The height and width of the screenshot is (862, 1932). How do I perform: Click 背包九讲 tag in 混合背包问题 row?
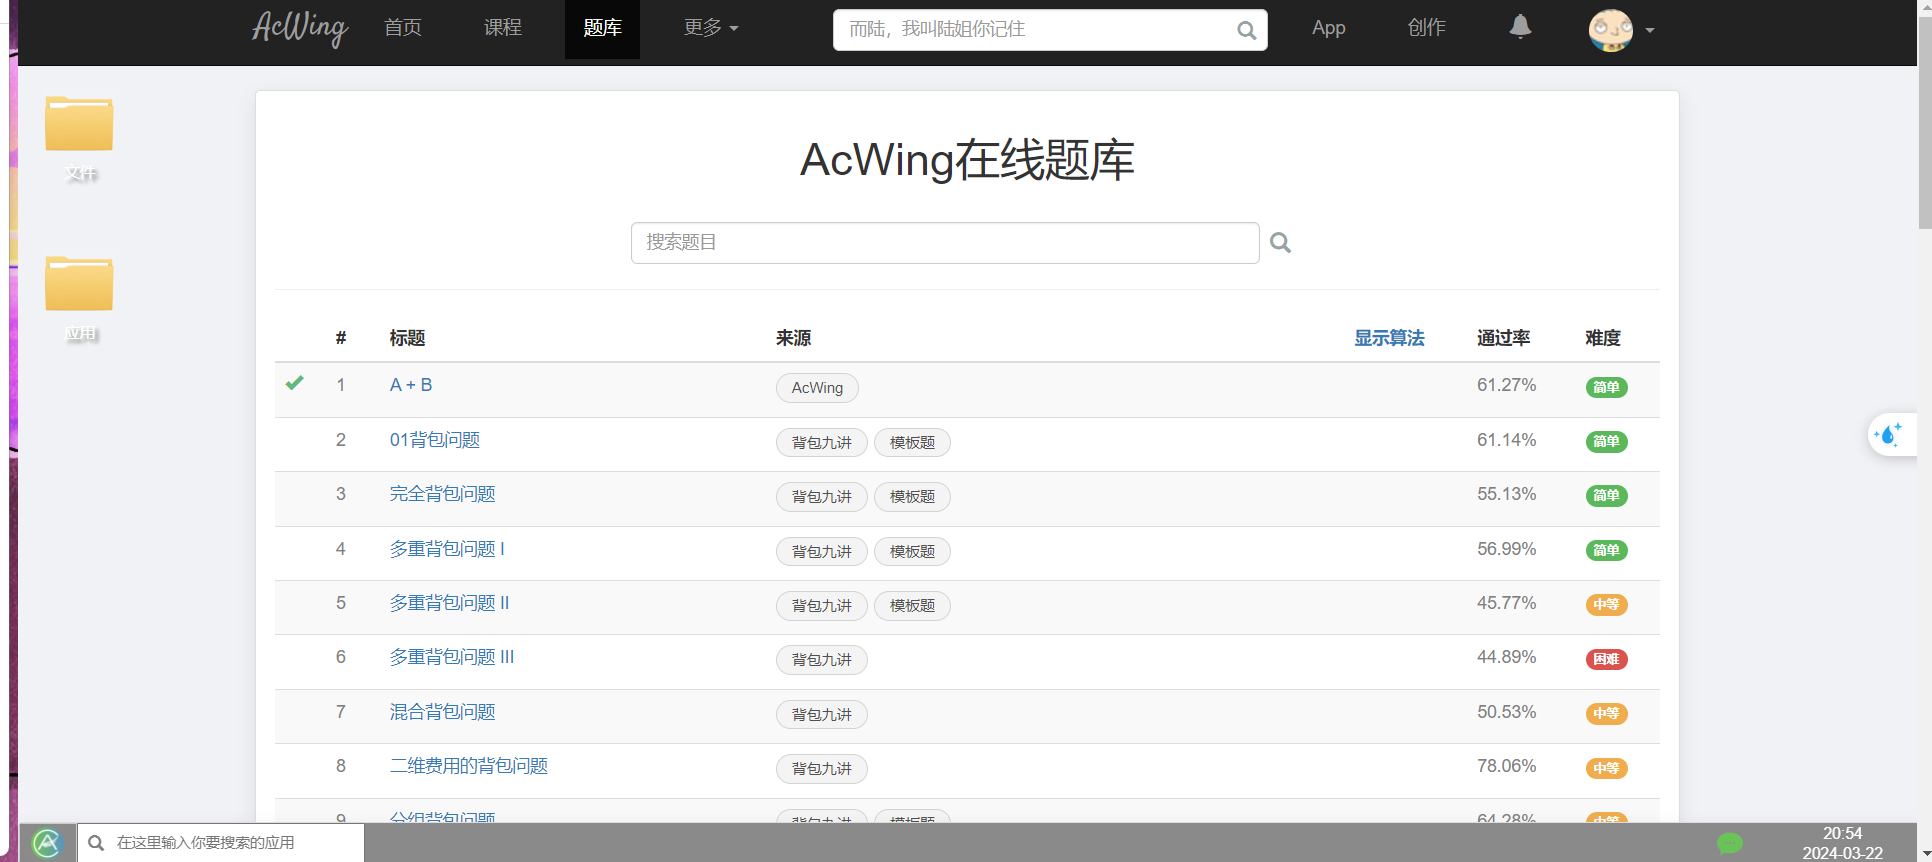pyautogui.click(x=822, y=715)
